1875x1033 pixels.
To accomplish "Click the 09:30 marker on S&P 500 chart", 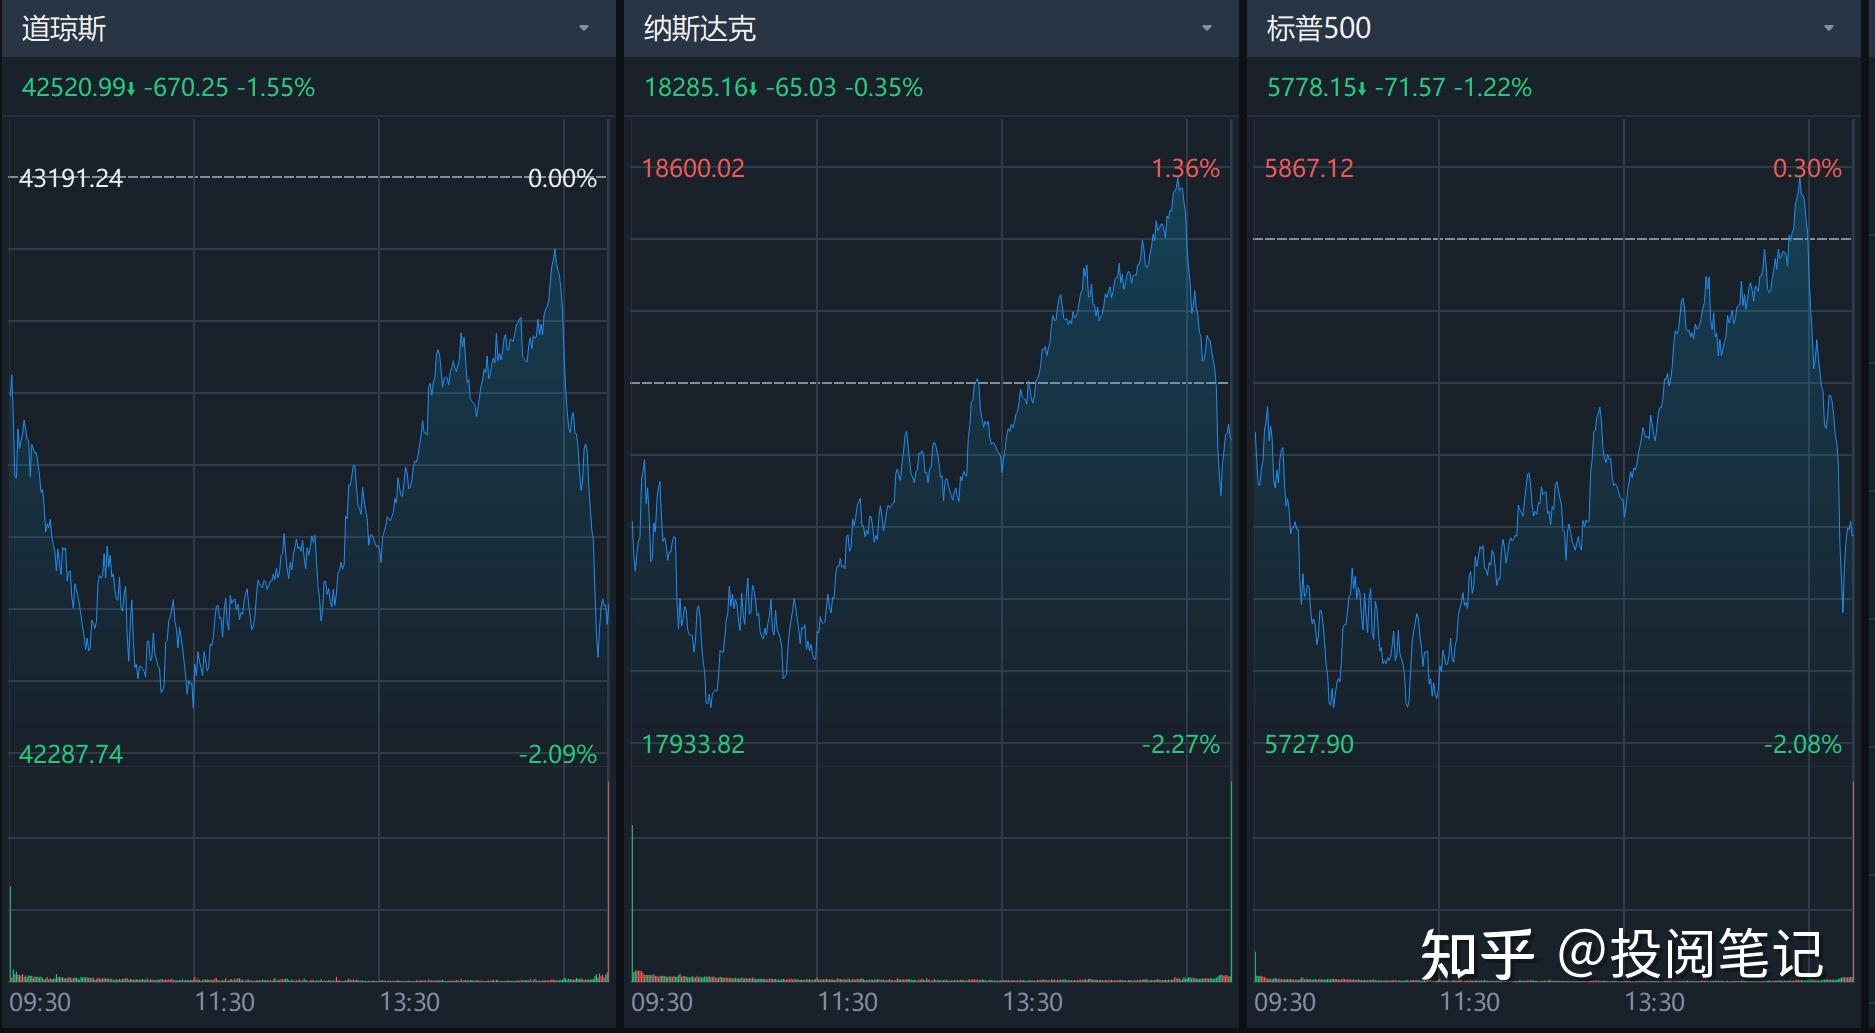I will (x=1285, y=1002).
